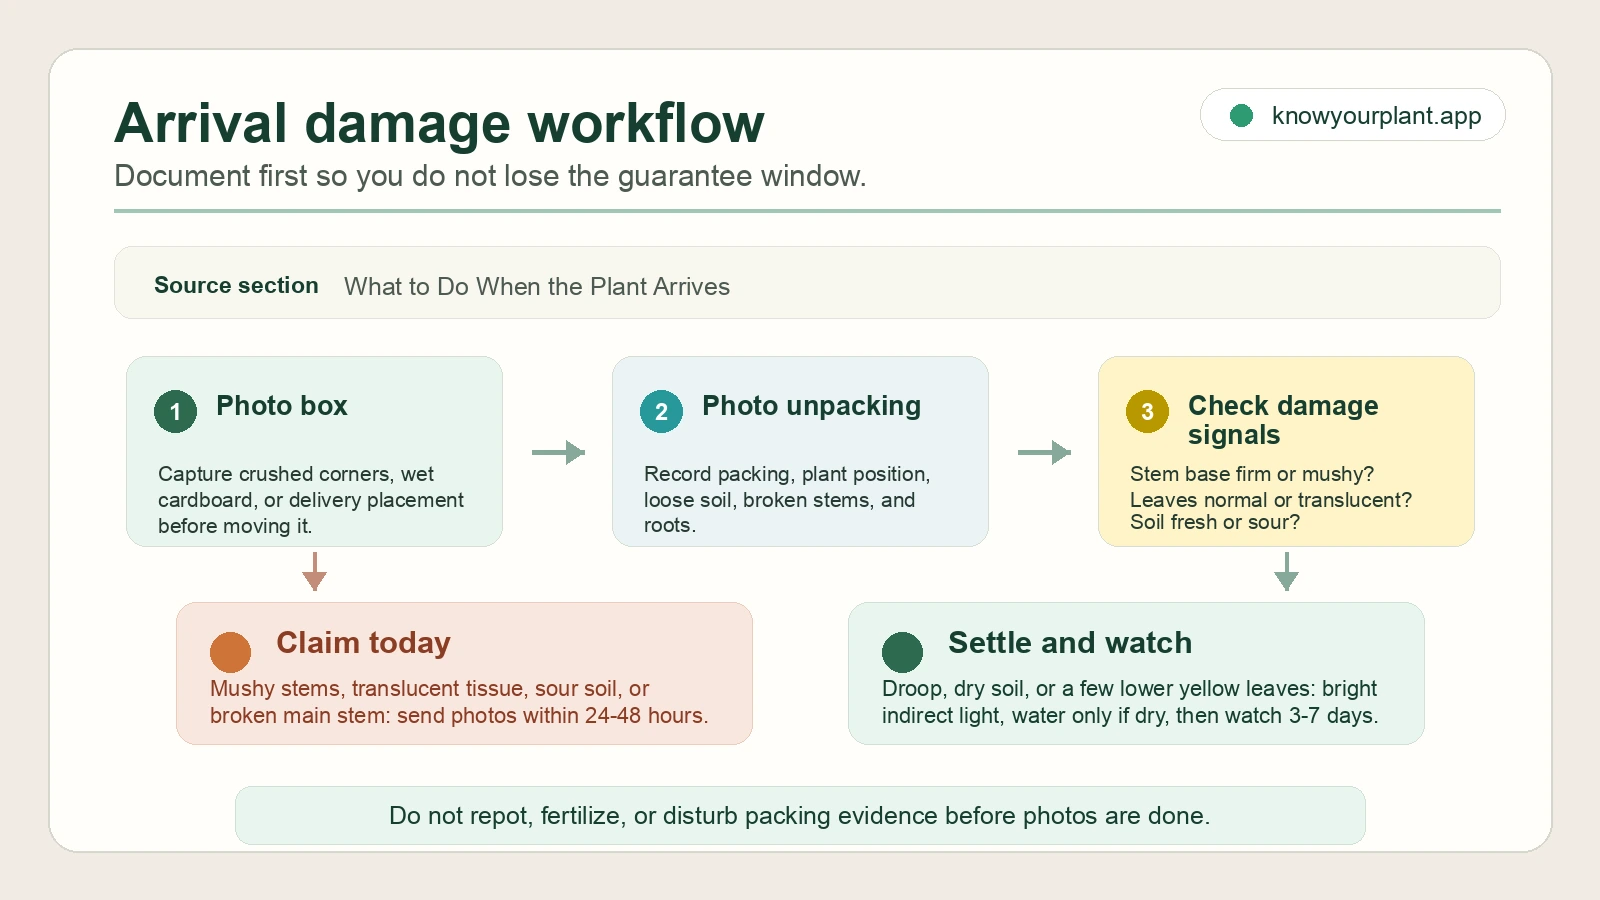Image resolution: width=1600 pixels, height=900 pixels.
Task: Click the 'Settle and watch' heading
Action: click(x=1070, y=643)
